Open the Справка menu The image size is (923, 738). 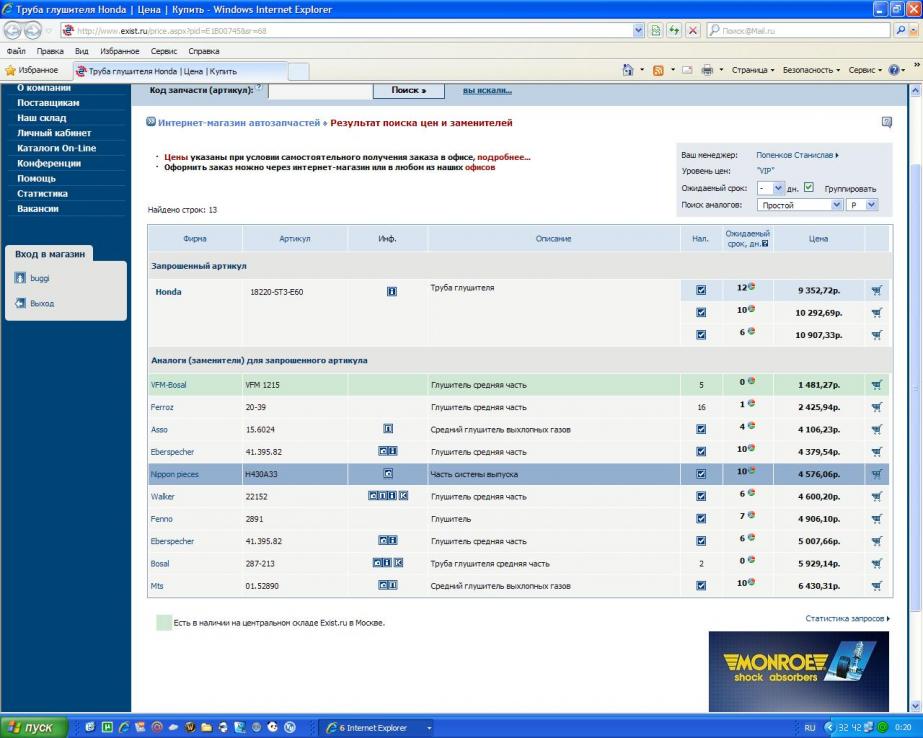point(204,51)
